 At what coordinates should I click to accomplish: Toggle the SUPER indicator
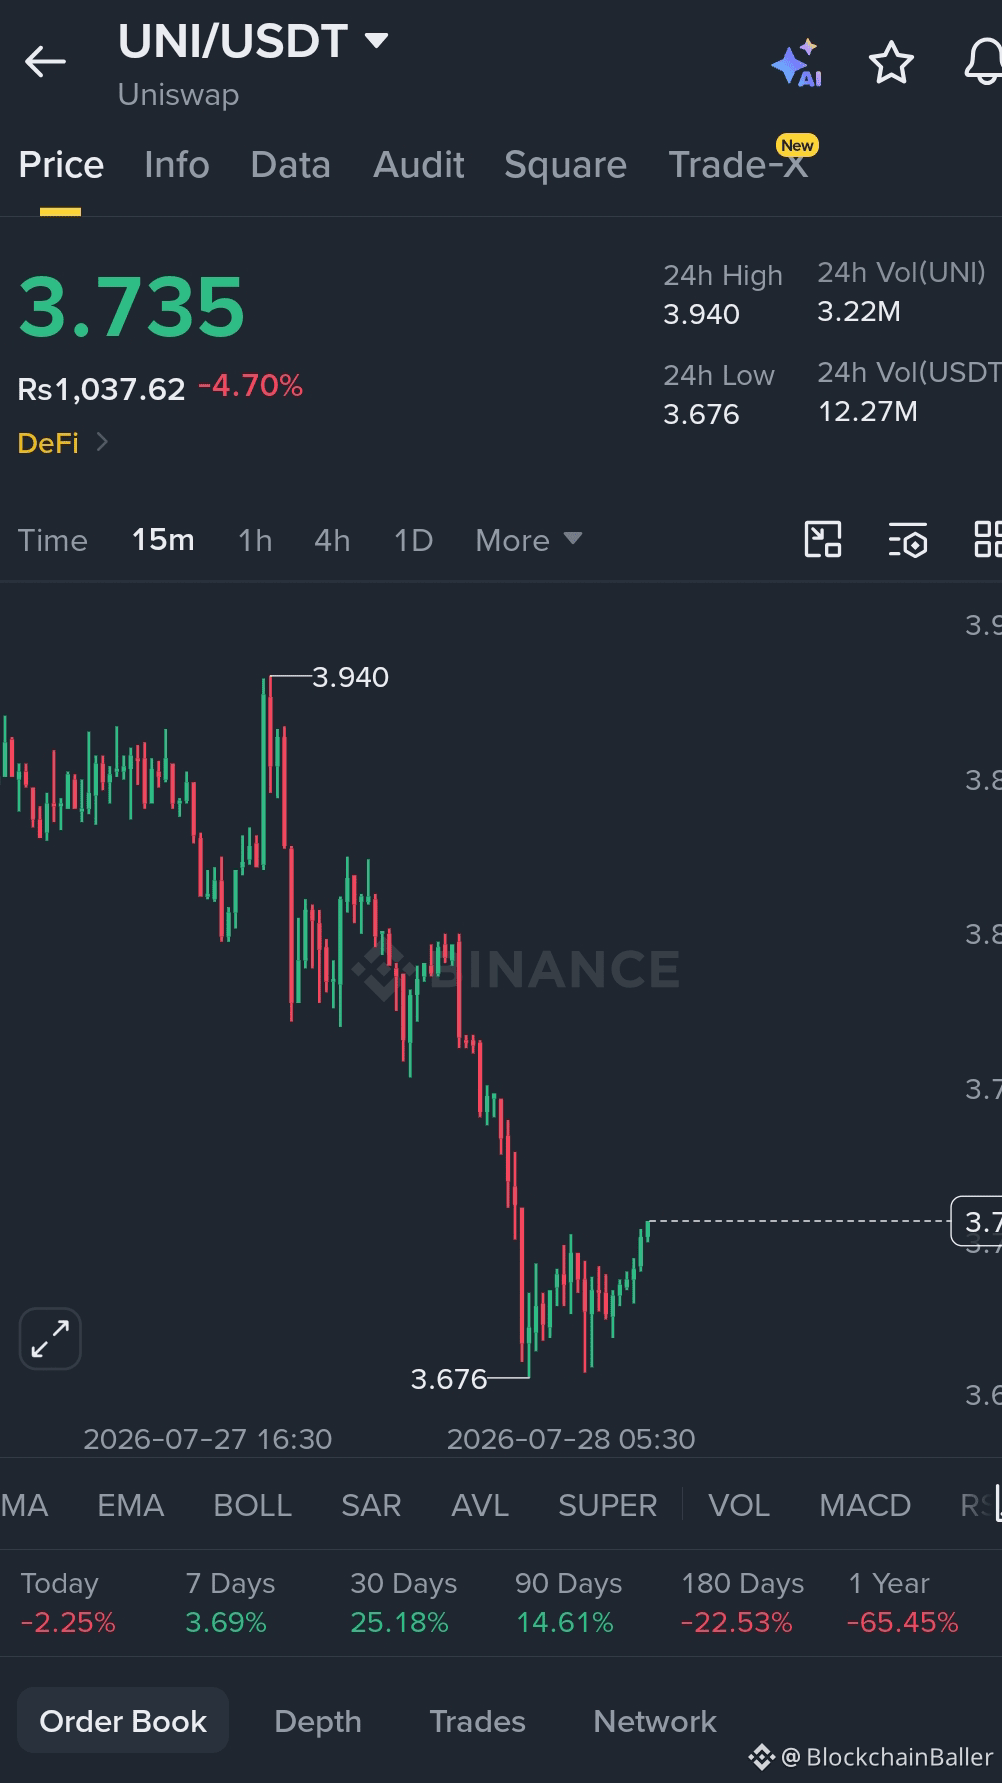(607, 1505)
